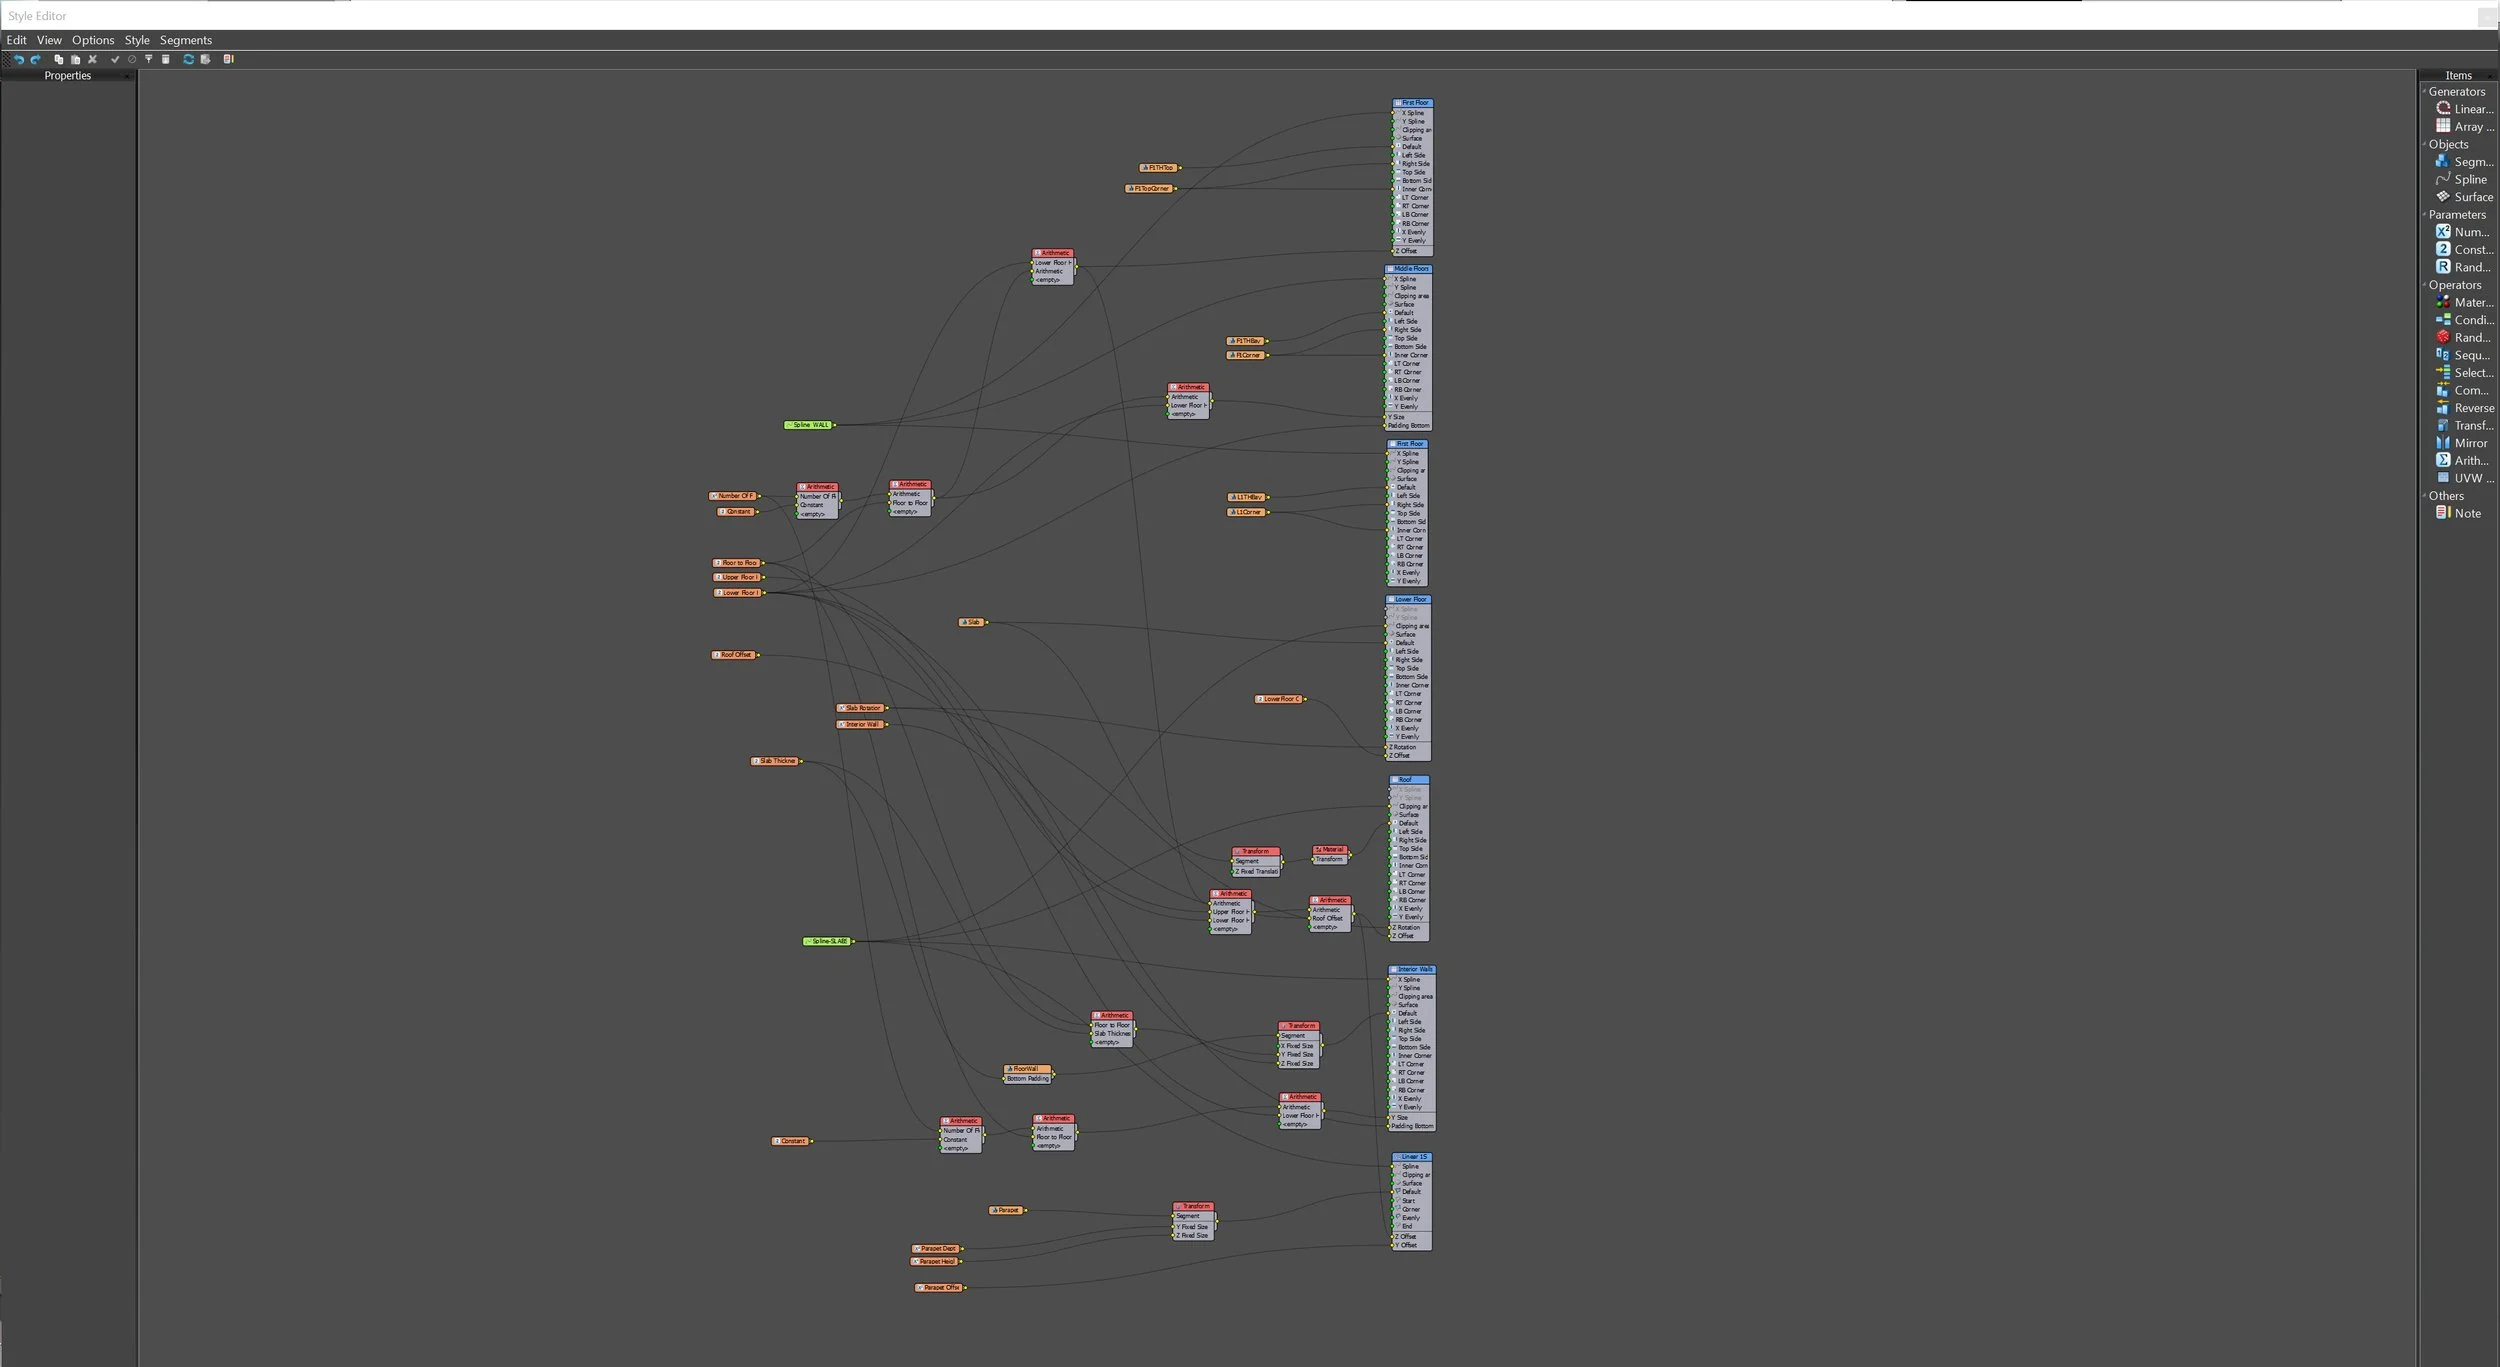Click the Undo arrow icon
This screenshot has width=2500, height=1367.
pos(18,60)
